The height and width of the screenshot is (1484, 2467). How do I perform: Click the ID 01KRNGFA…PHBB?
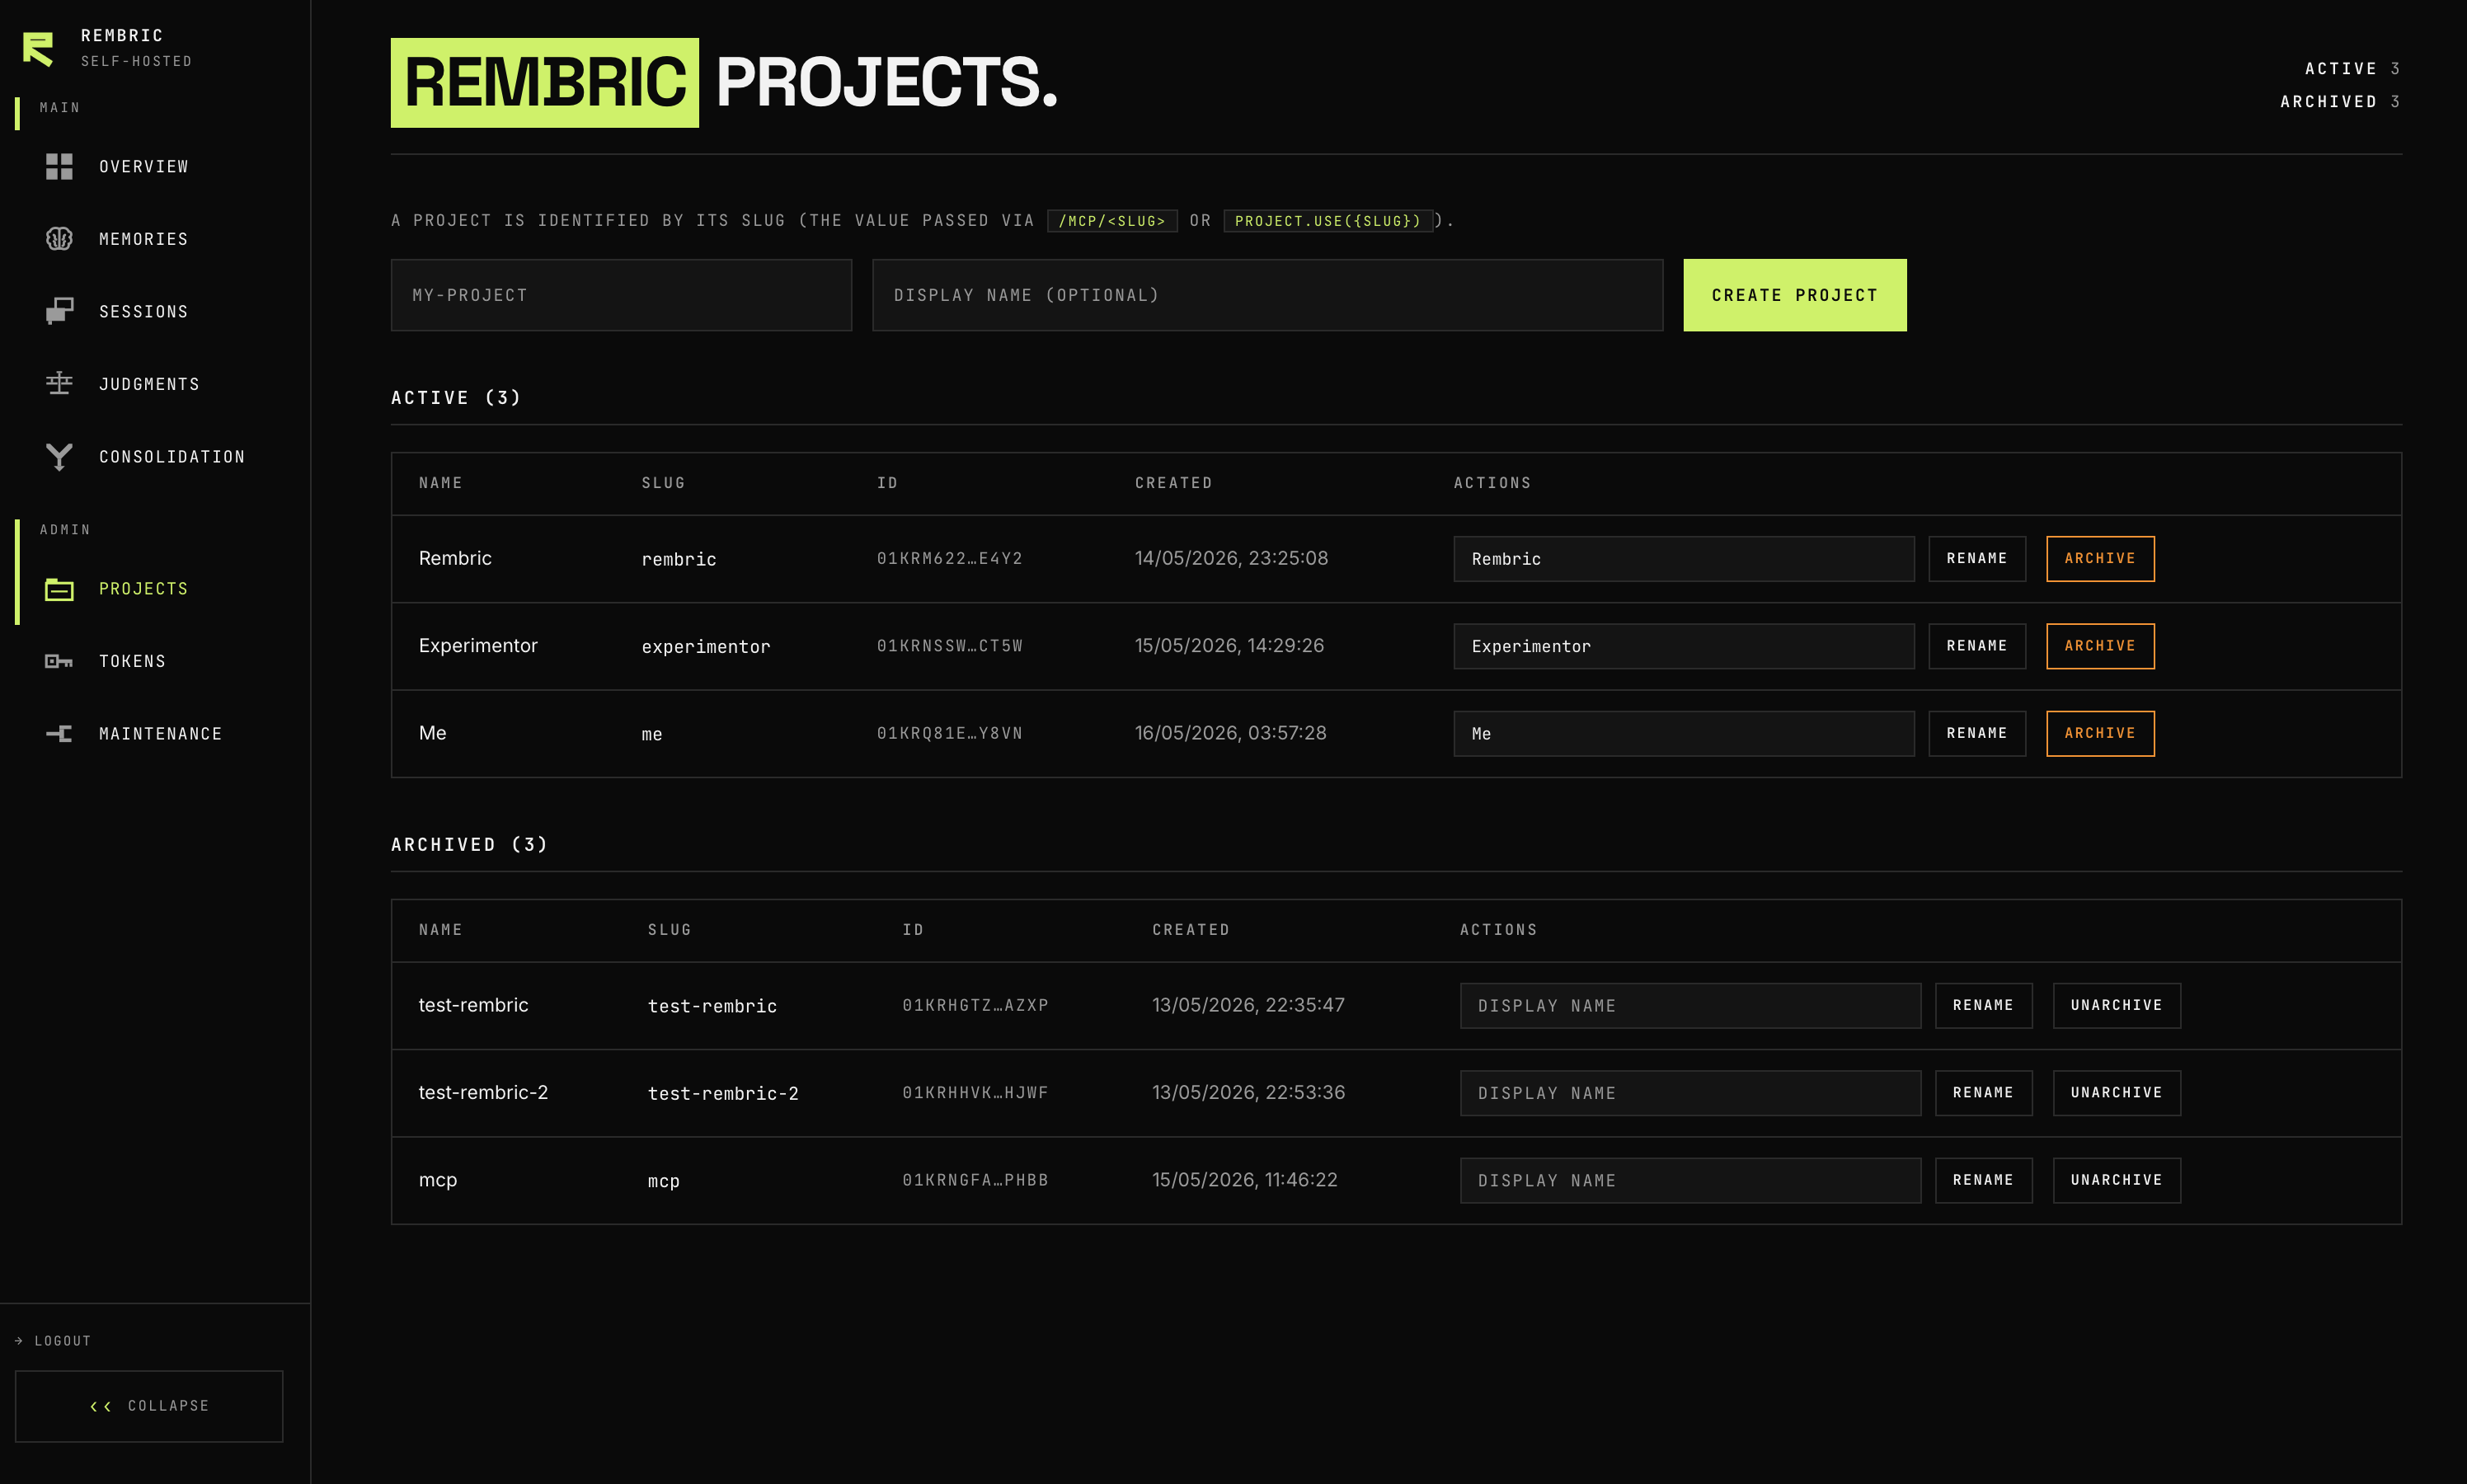tap(975, 1180)
